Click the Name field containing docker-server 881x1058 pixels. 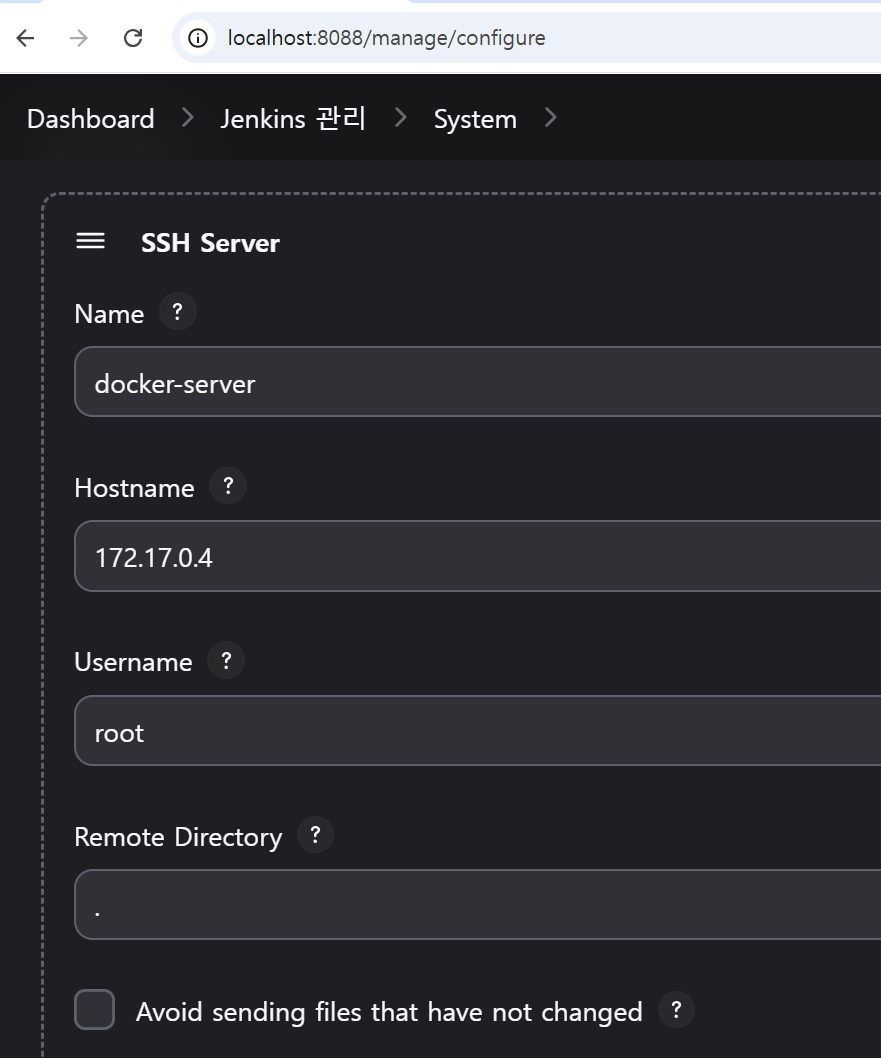tap(480, 382)
